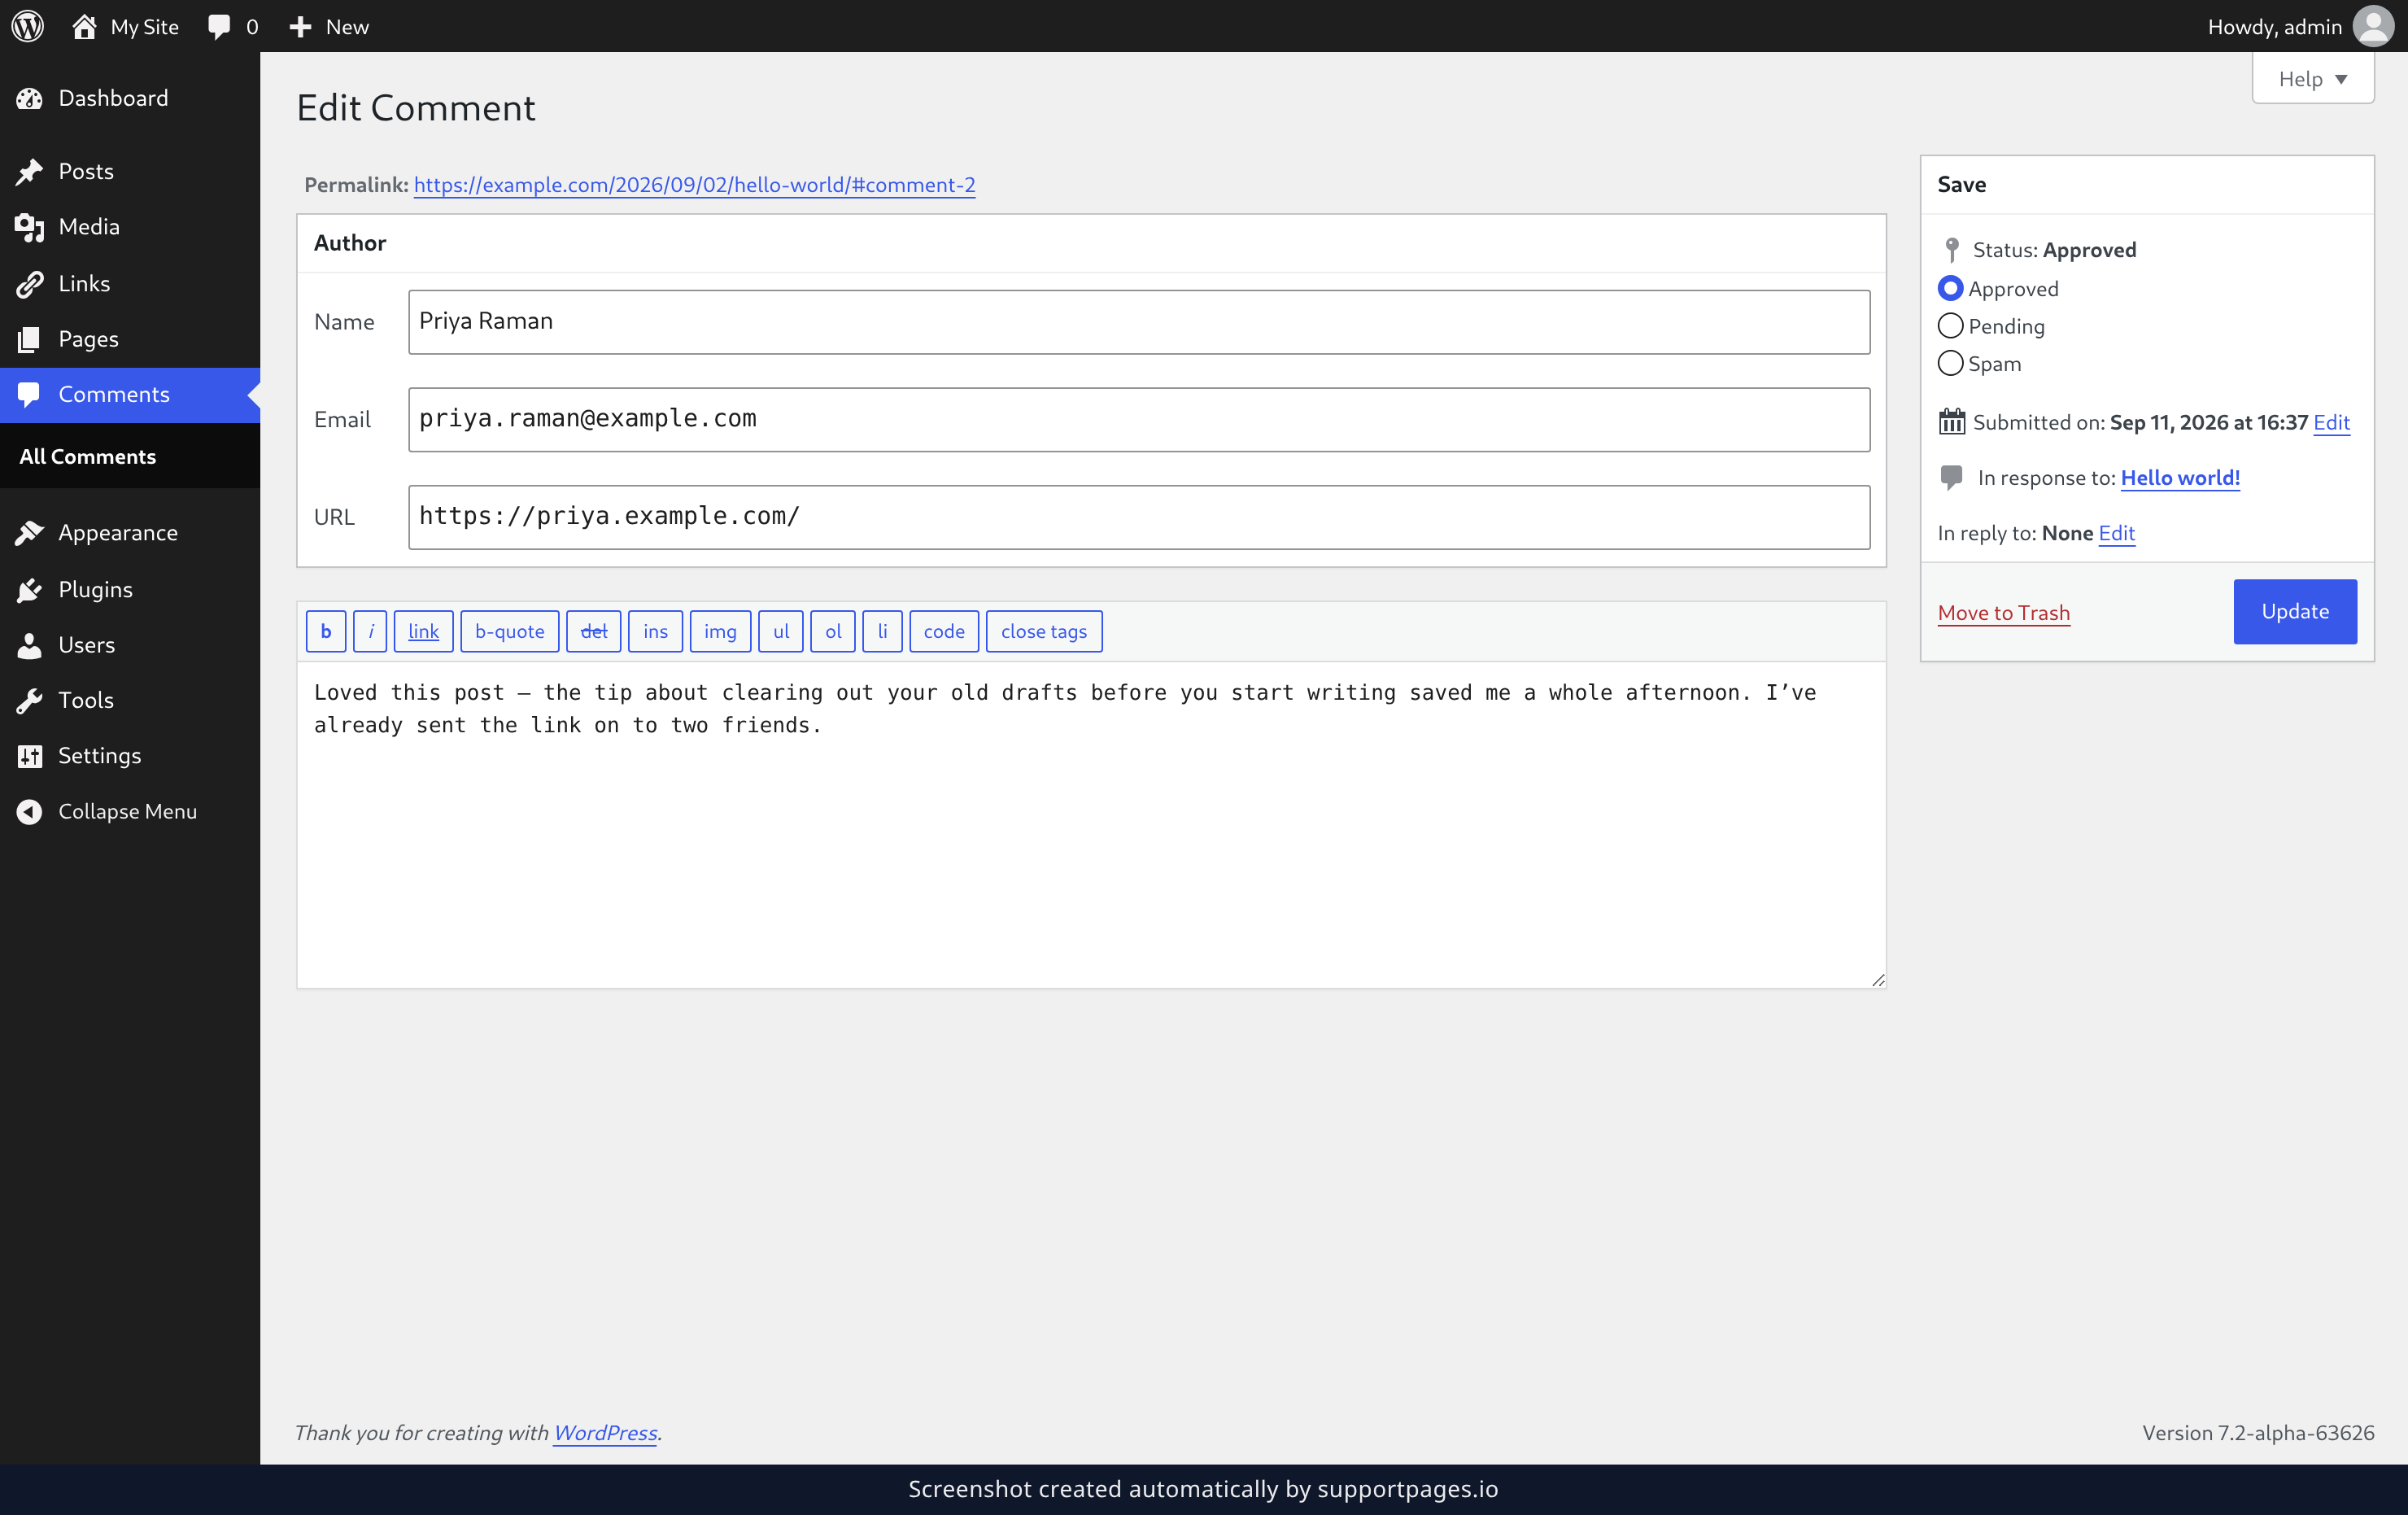2408x1515 pixels.
Task: Insert bold tag with b button
Action: pyautogui.click(x=326, y=631)
